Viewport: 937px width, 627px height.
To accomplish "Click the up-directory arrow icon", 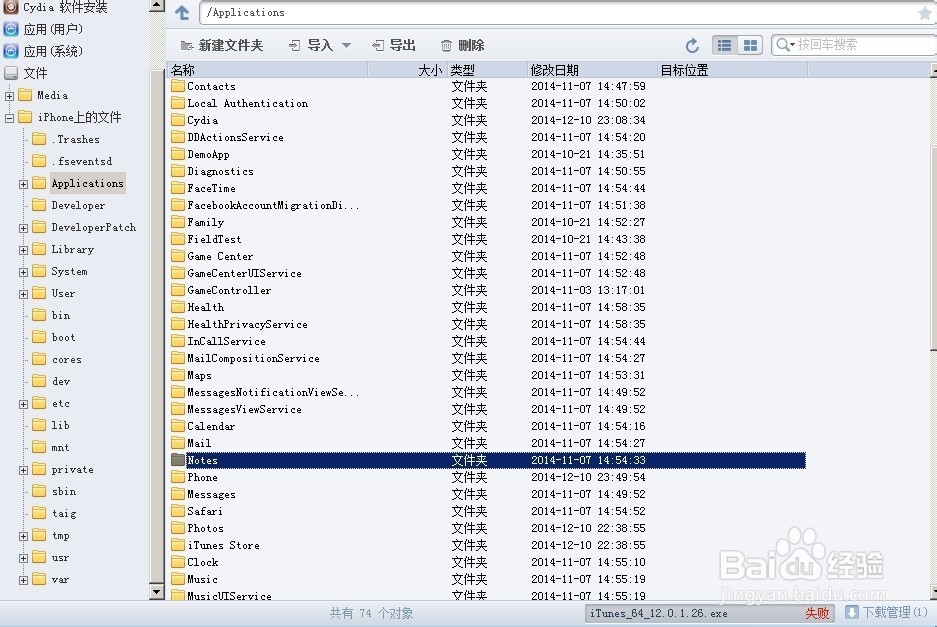I will 182,13.
